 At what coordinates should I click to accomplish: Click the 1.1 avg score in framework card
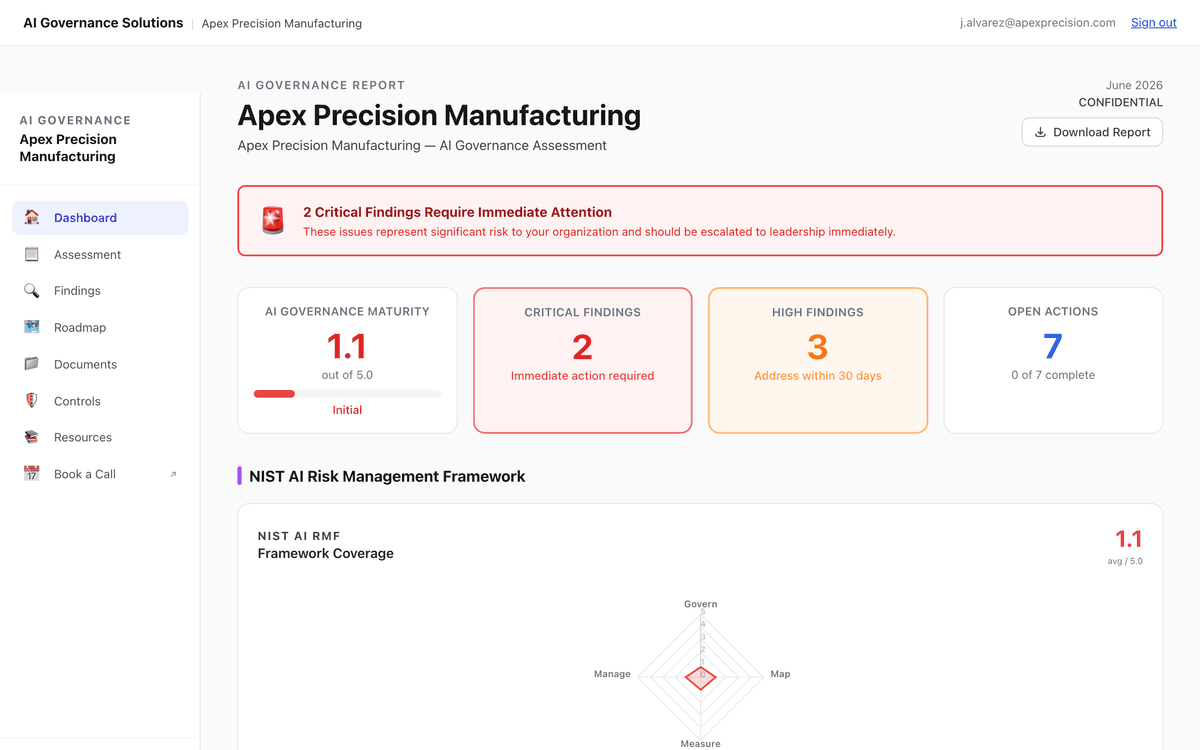pos(1128,539)
